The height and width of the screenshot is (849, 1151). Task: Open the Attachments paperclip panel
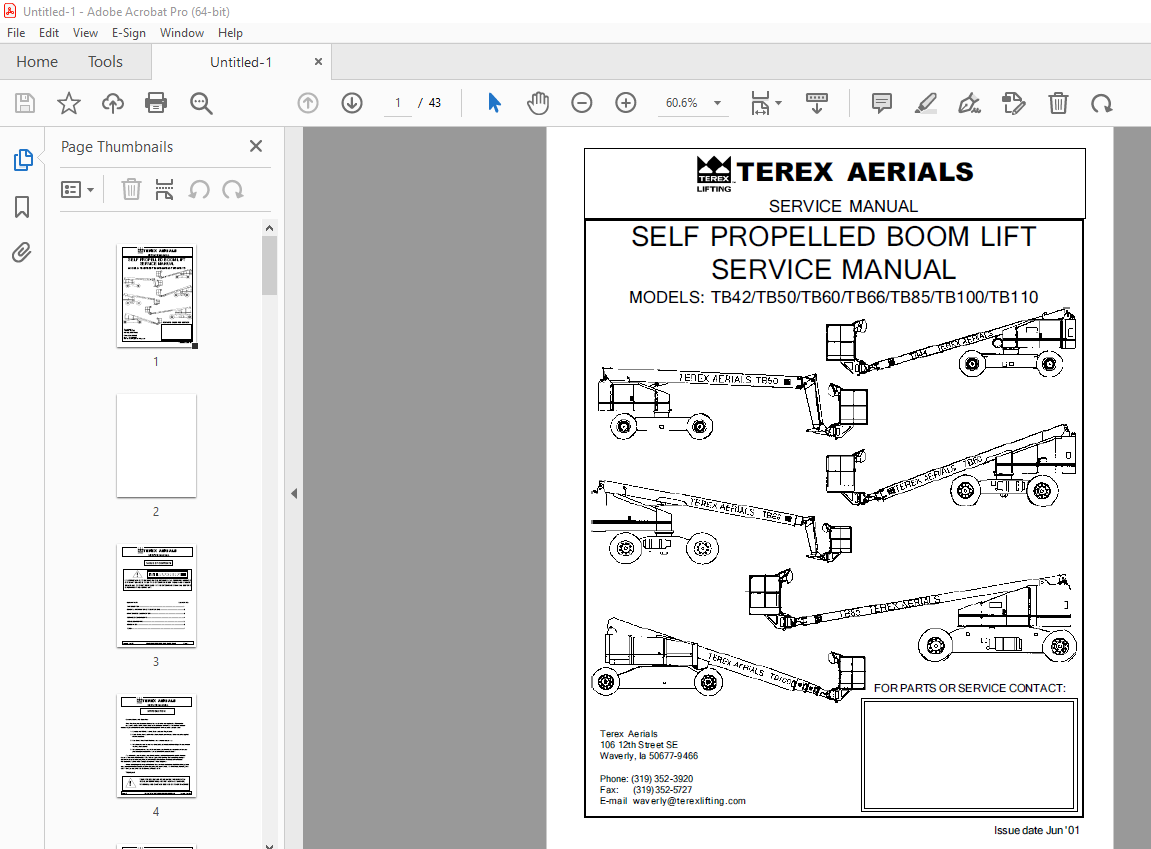[22, 253]
